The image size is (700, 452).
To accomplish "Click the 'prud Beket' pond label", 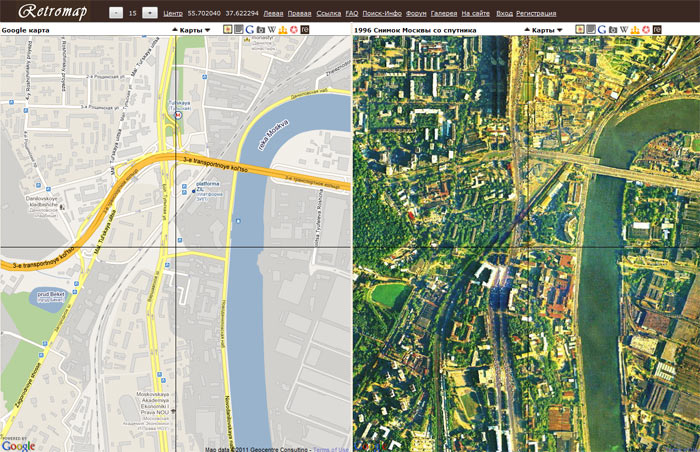I will 51,294.
